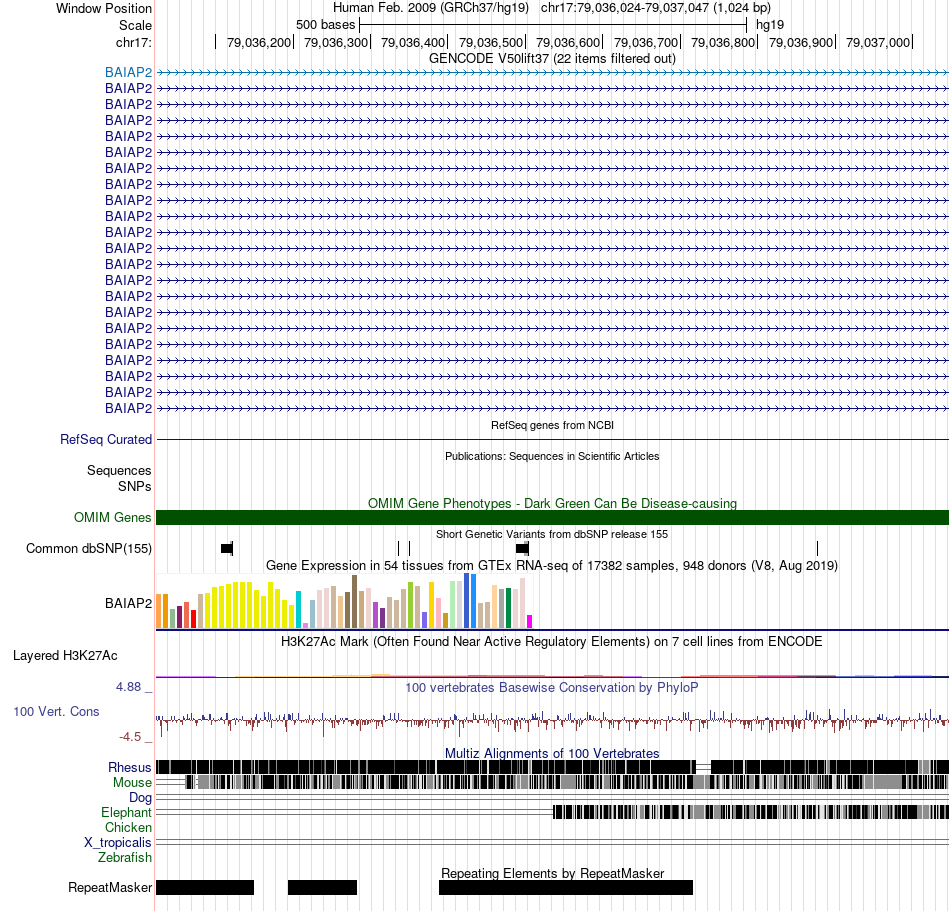Click the leftmost RepeatMasker block
This screenshot has height=911, width=950.
205,887
